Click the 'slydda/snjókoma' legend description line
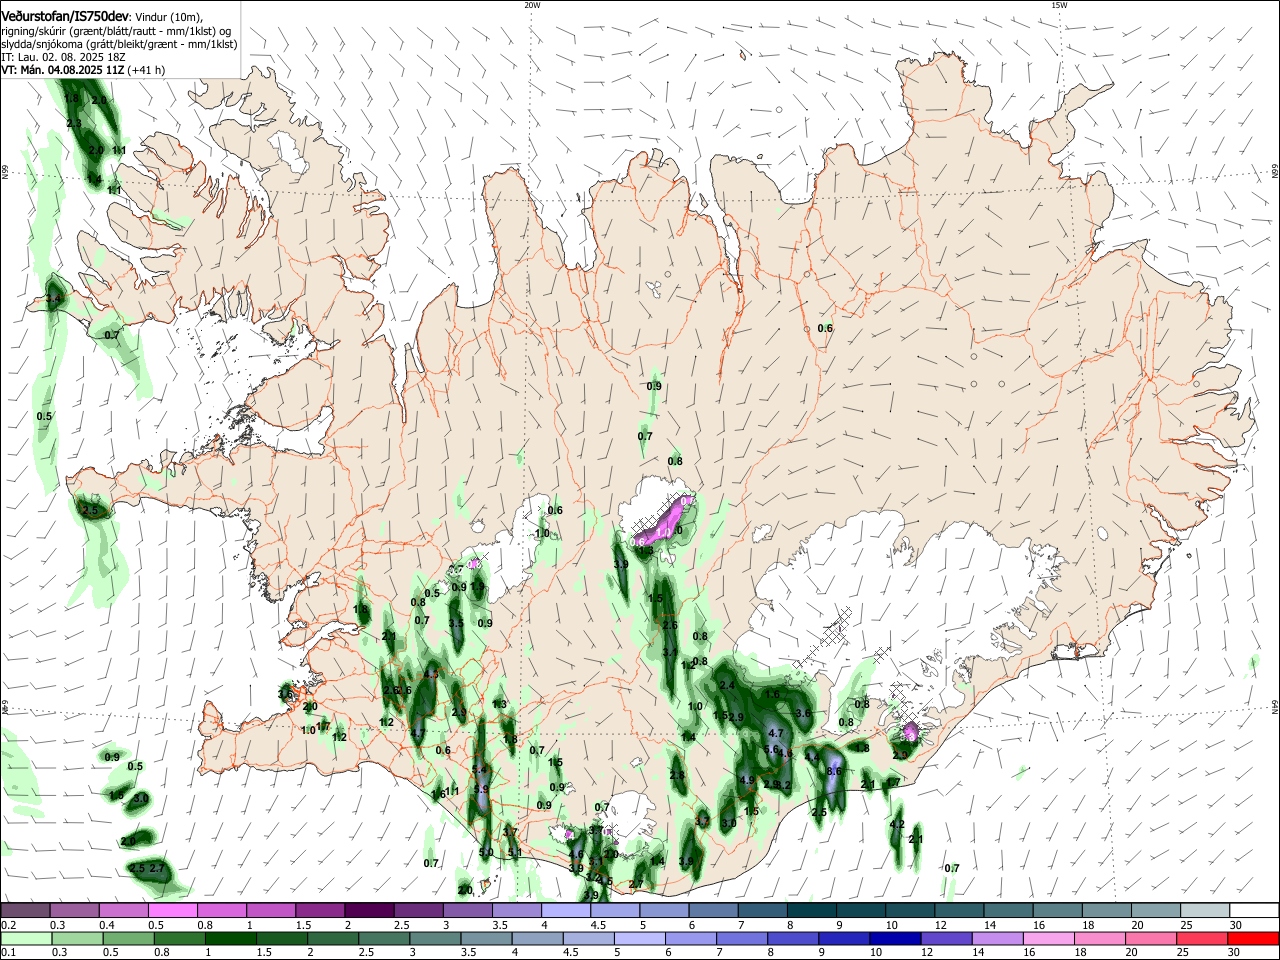This screenshot has width=1280, height=960. click(x=119, y=44)
